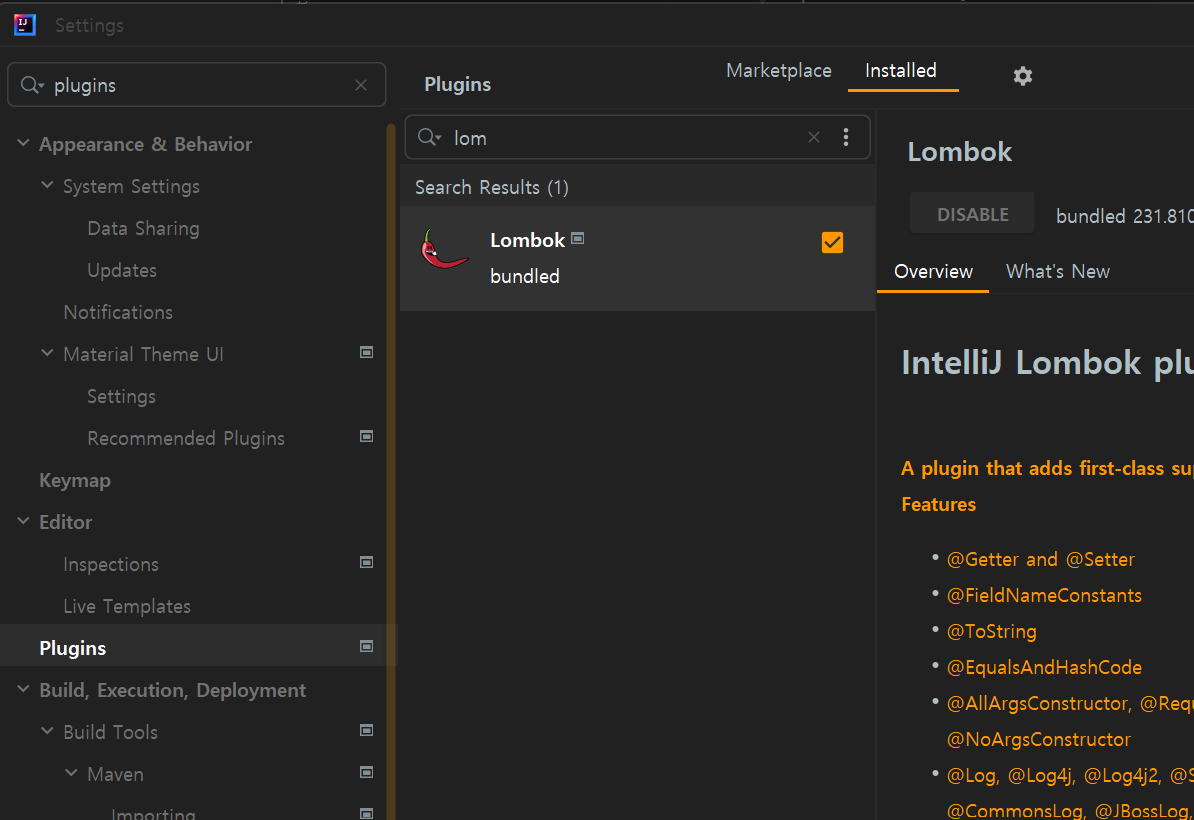Collapse System Settings tree node
The image size is (1194, 820).
(47, 185)
